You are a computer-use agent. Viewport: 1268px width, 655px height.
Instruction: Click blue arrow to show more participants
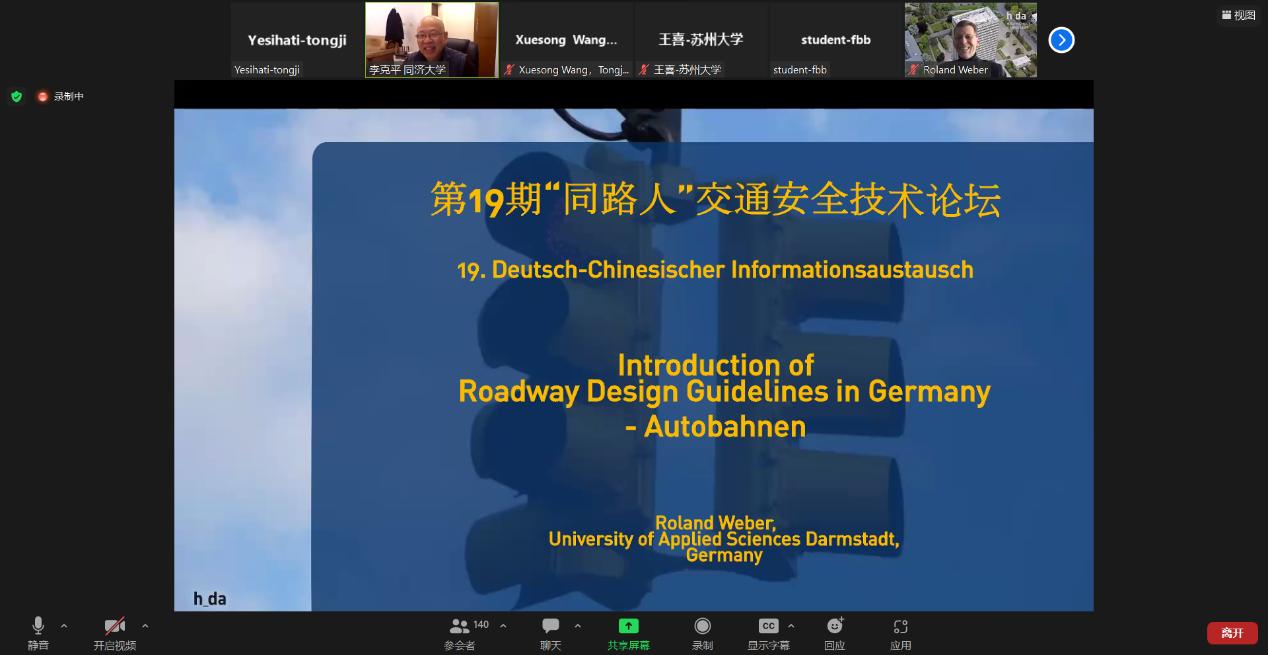click(1061, 40)
